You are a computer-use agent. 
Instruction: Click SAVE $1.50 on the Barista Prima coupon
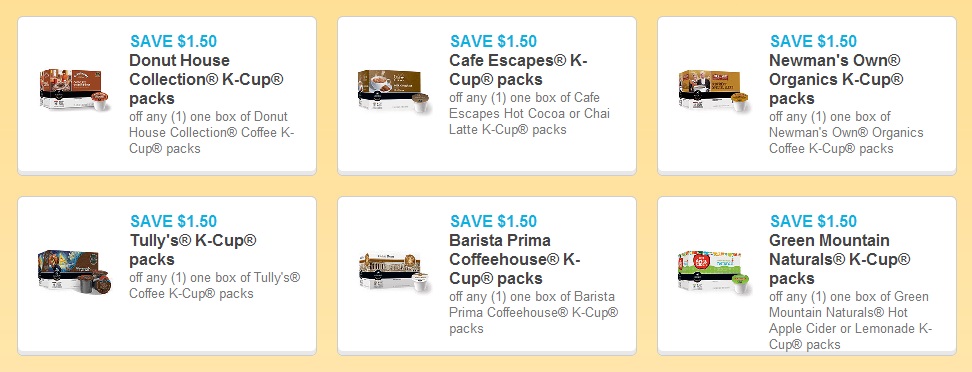point(493,221)
